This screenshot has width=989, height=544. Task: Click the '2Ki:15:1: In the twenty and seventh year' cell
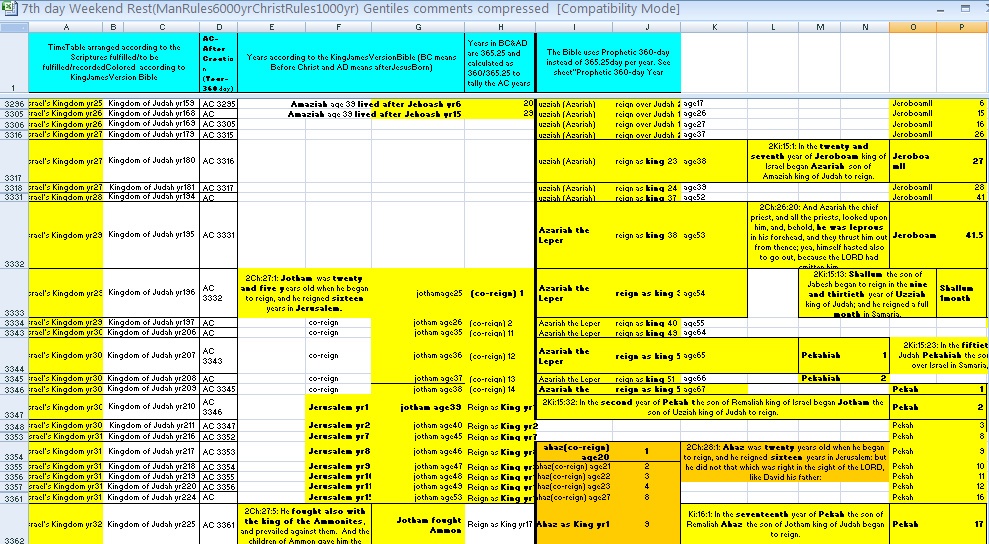click(819, 161)
